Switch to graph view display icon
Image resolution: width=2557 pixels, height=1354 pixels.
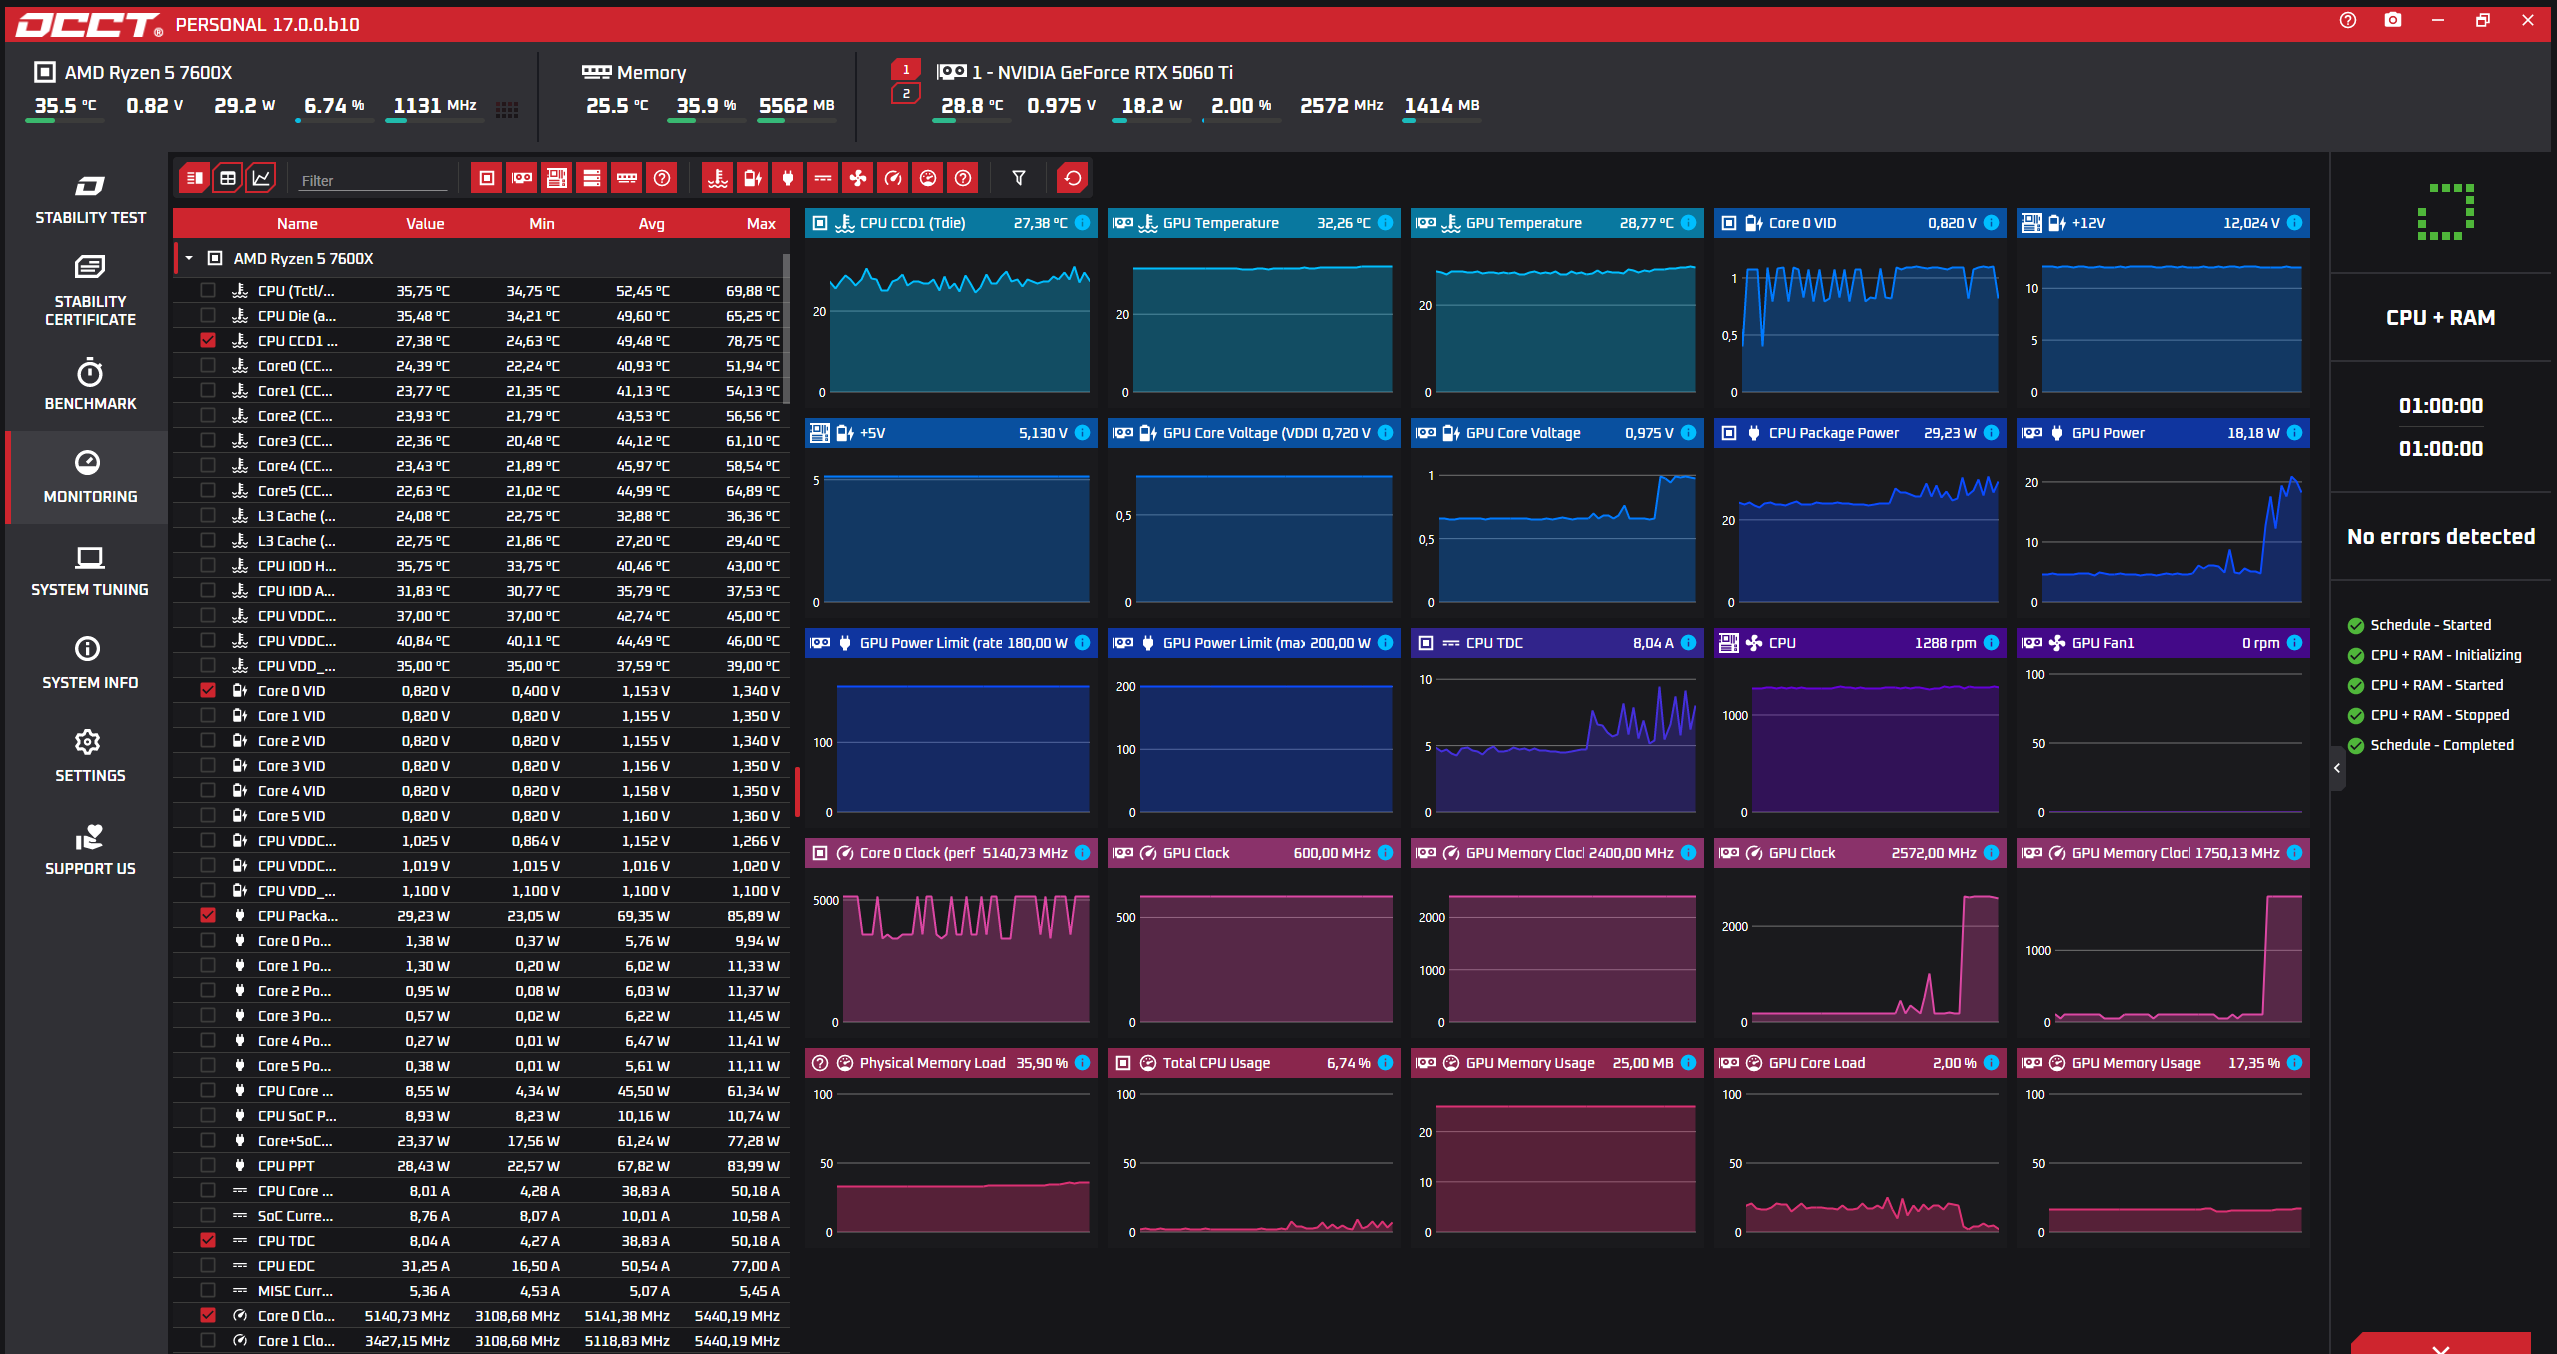point(261,178)
